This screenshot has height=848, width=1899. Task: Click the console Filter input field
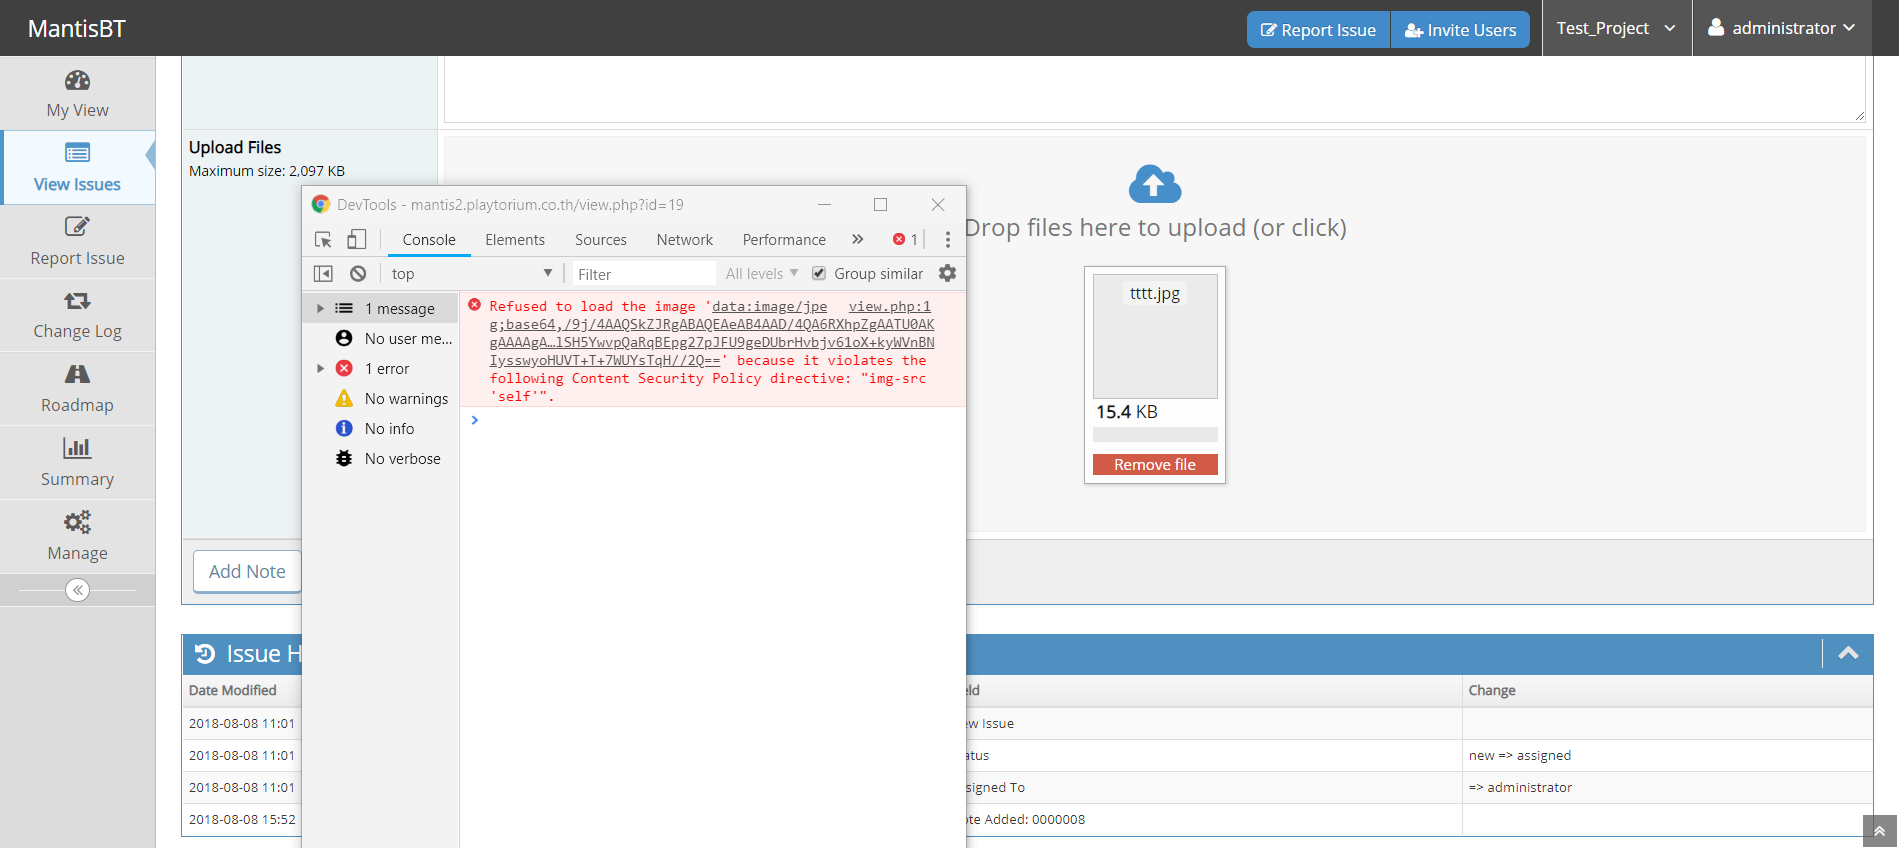[x=643, y=274]
